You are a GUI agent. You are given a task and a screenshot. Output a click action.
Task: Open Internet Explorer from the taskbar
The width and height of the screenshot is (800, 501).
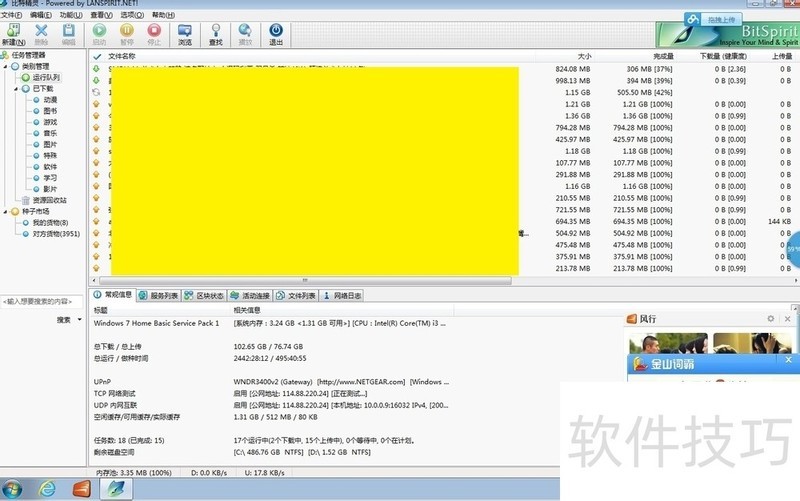pyautogui.click(x=47, y=489)
